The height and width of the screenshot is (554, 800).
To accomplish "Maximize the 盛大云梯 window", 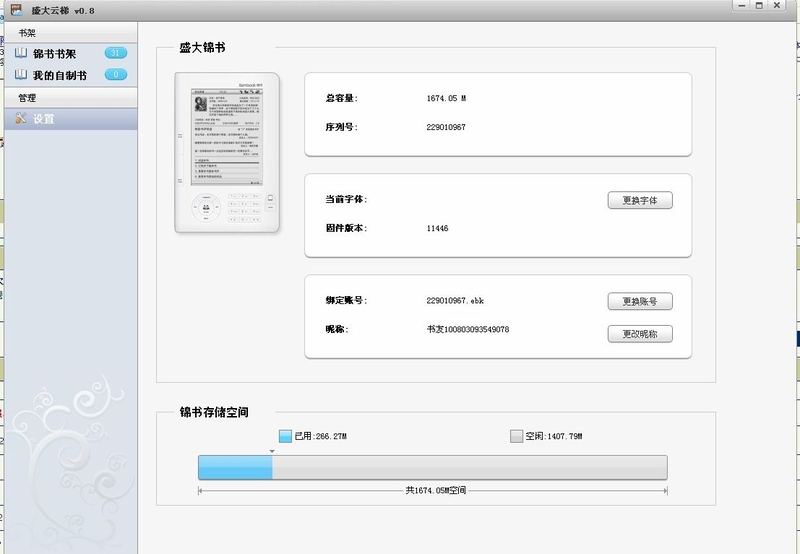I will 759,6.
